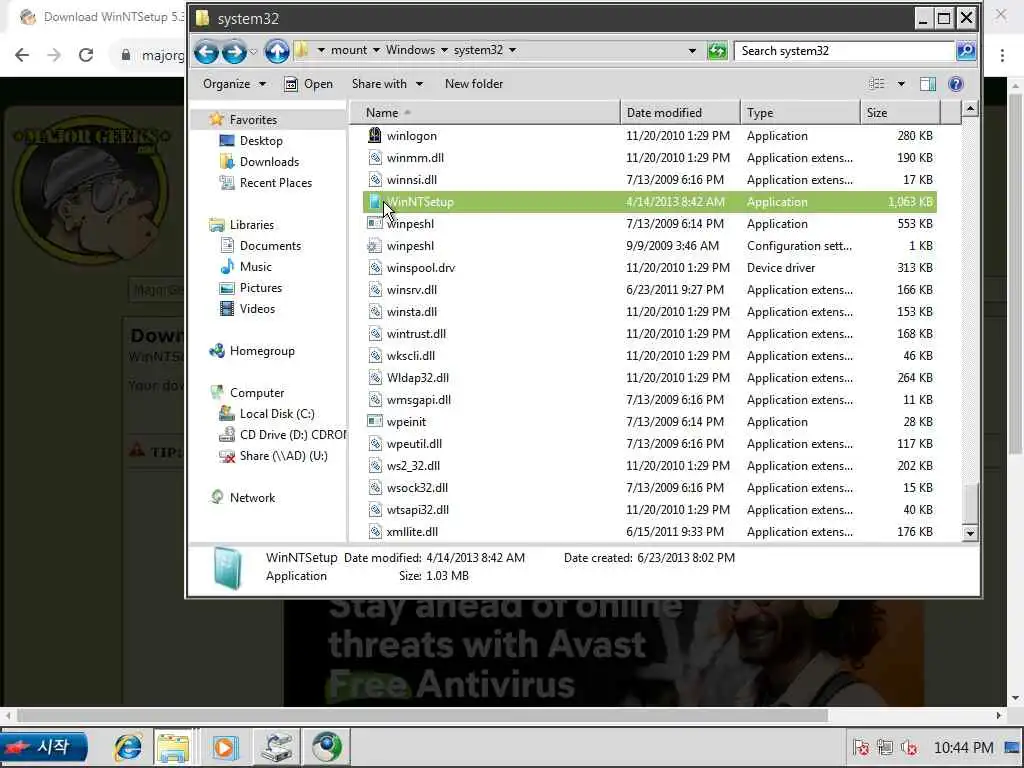The image size is (1024, 768).
Task: Click the Chrome browser taskbar icon
Action: 327,747
